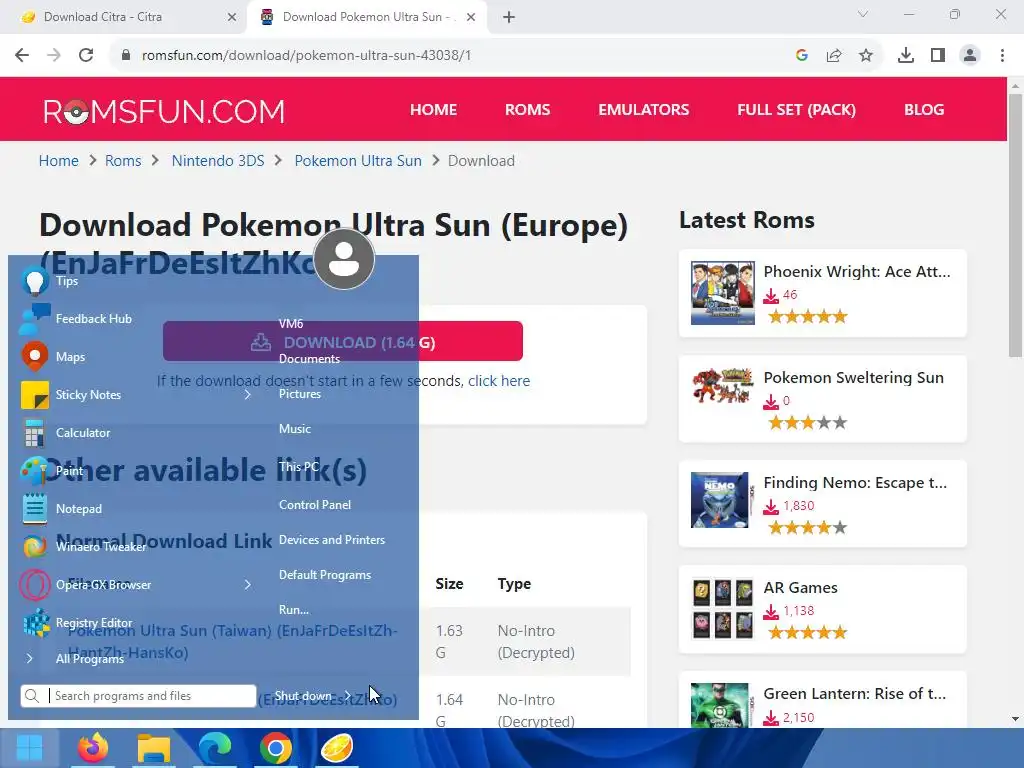Open Citra emulator from the taskbar
This screenshot has width=1024, height=768.
pyautogui.click(x=337, y=748)
